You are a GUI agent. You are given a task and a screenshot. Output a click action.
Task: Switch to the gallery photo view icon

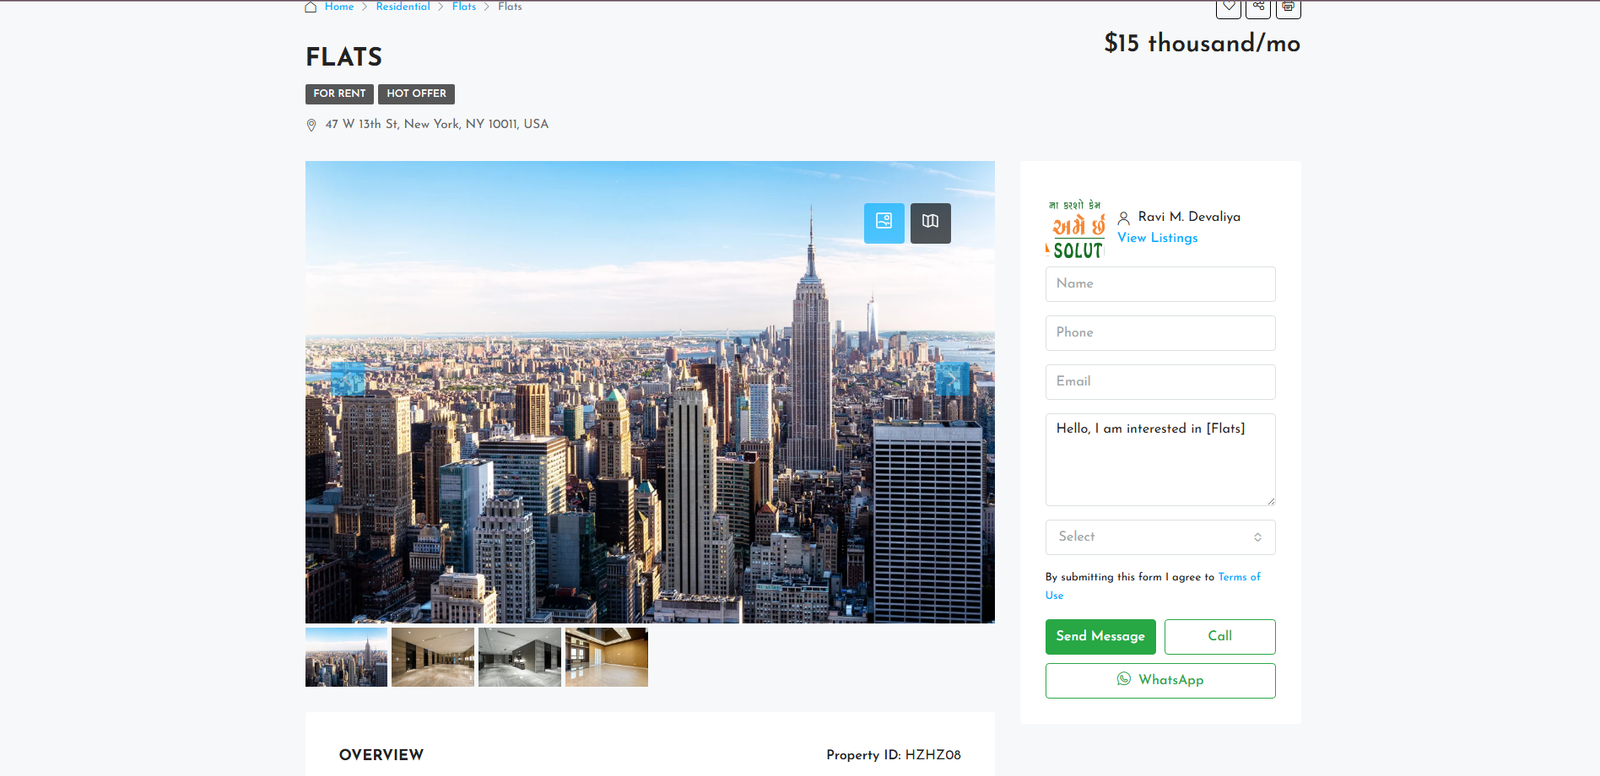884,223
